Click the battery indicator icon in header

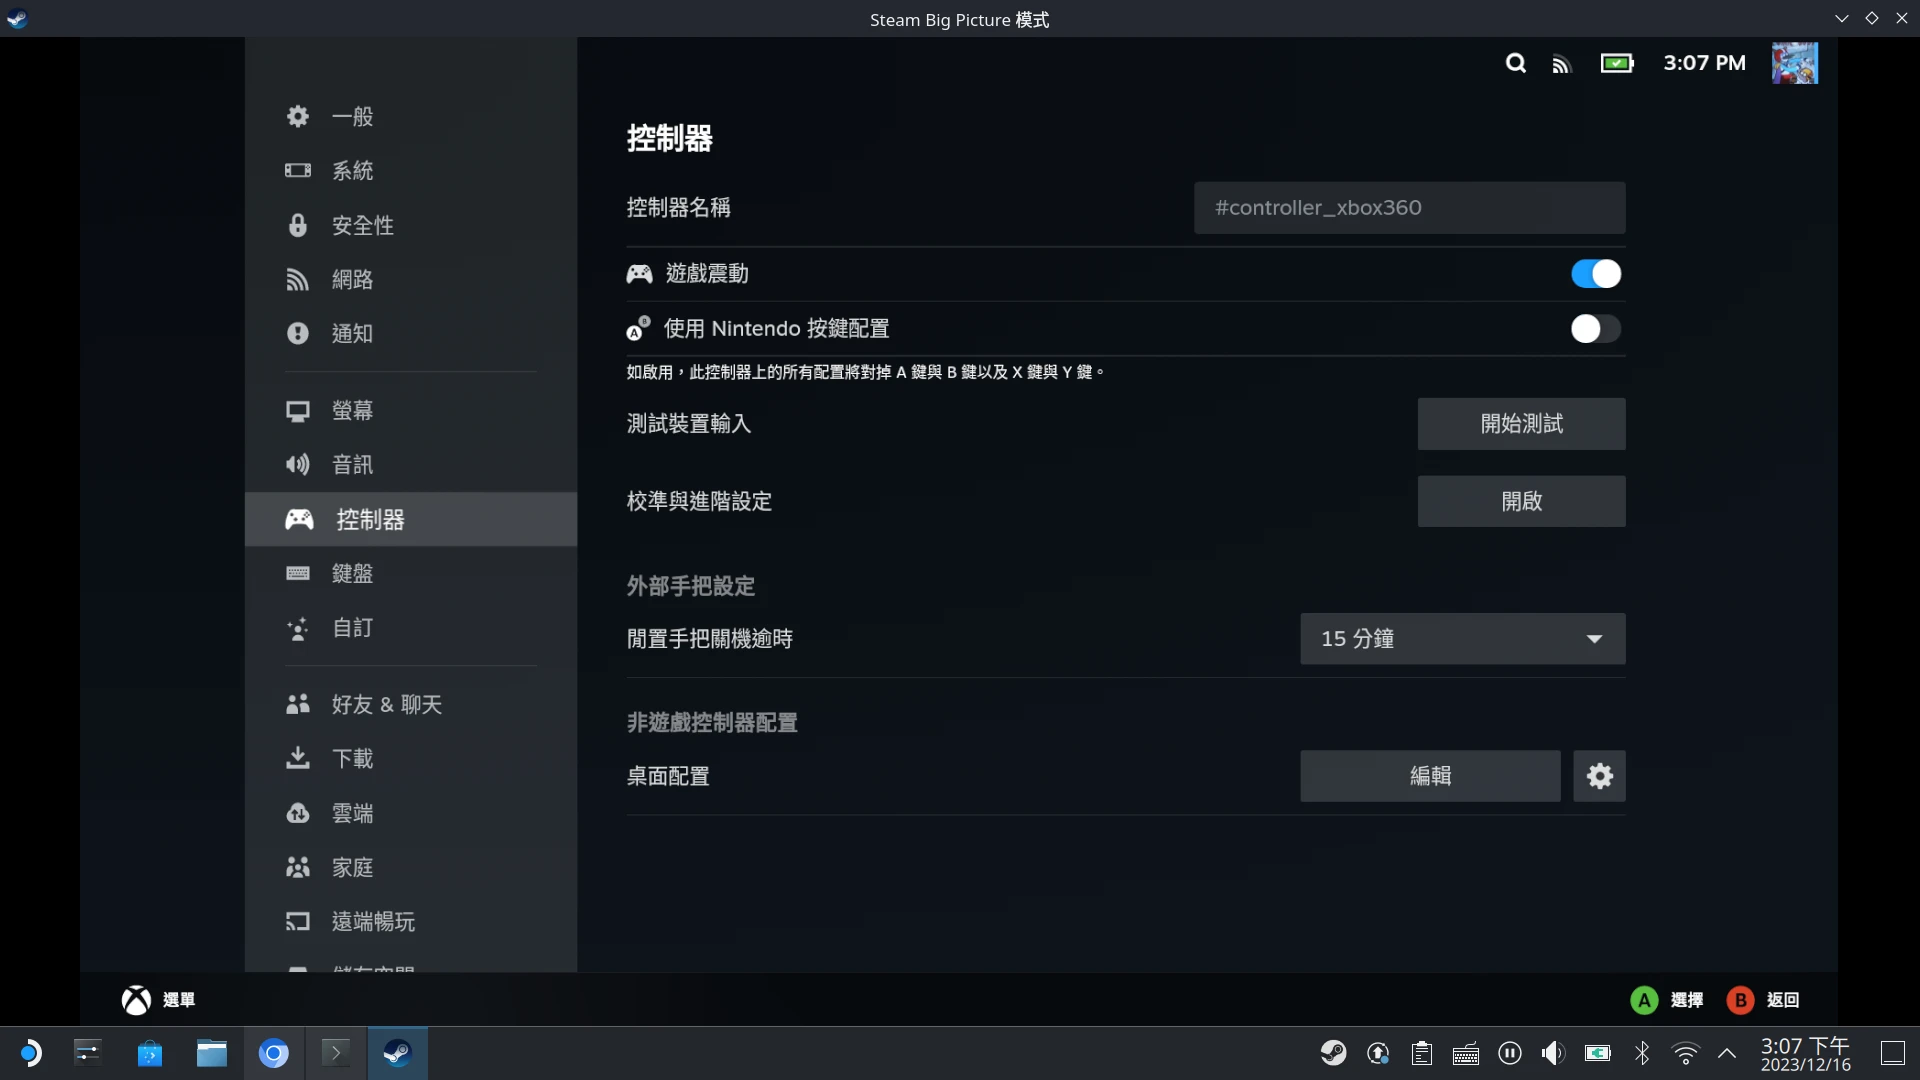(1616, 64)
